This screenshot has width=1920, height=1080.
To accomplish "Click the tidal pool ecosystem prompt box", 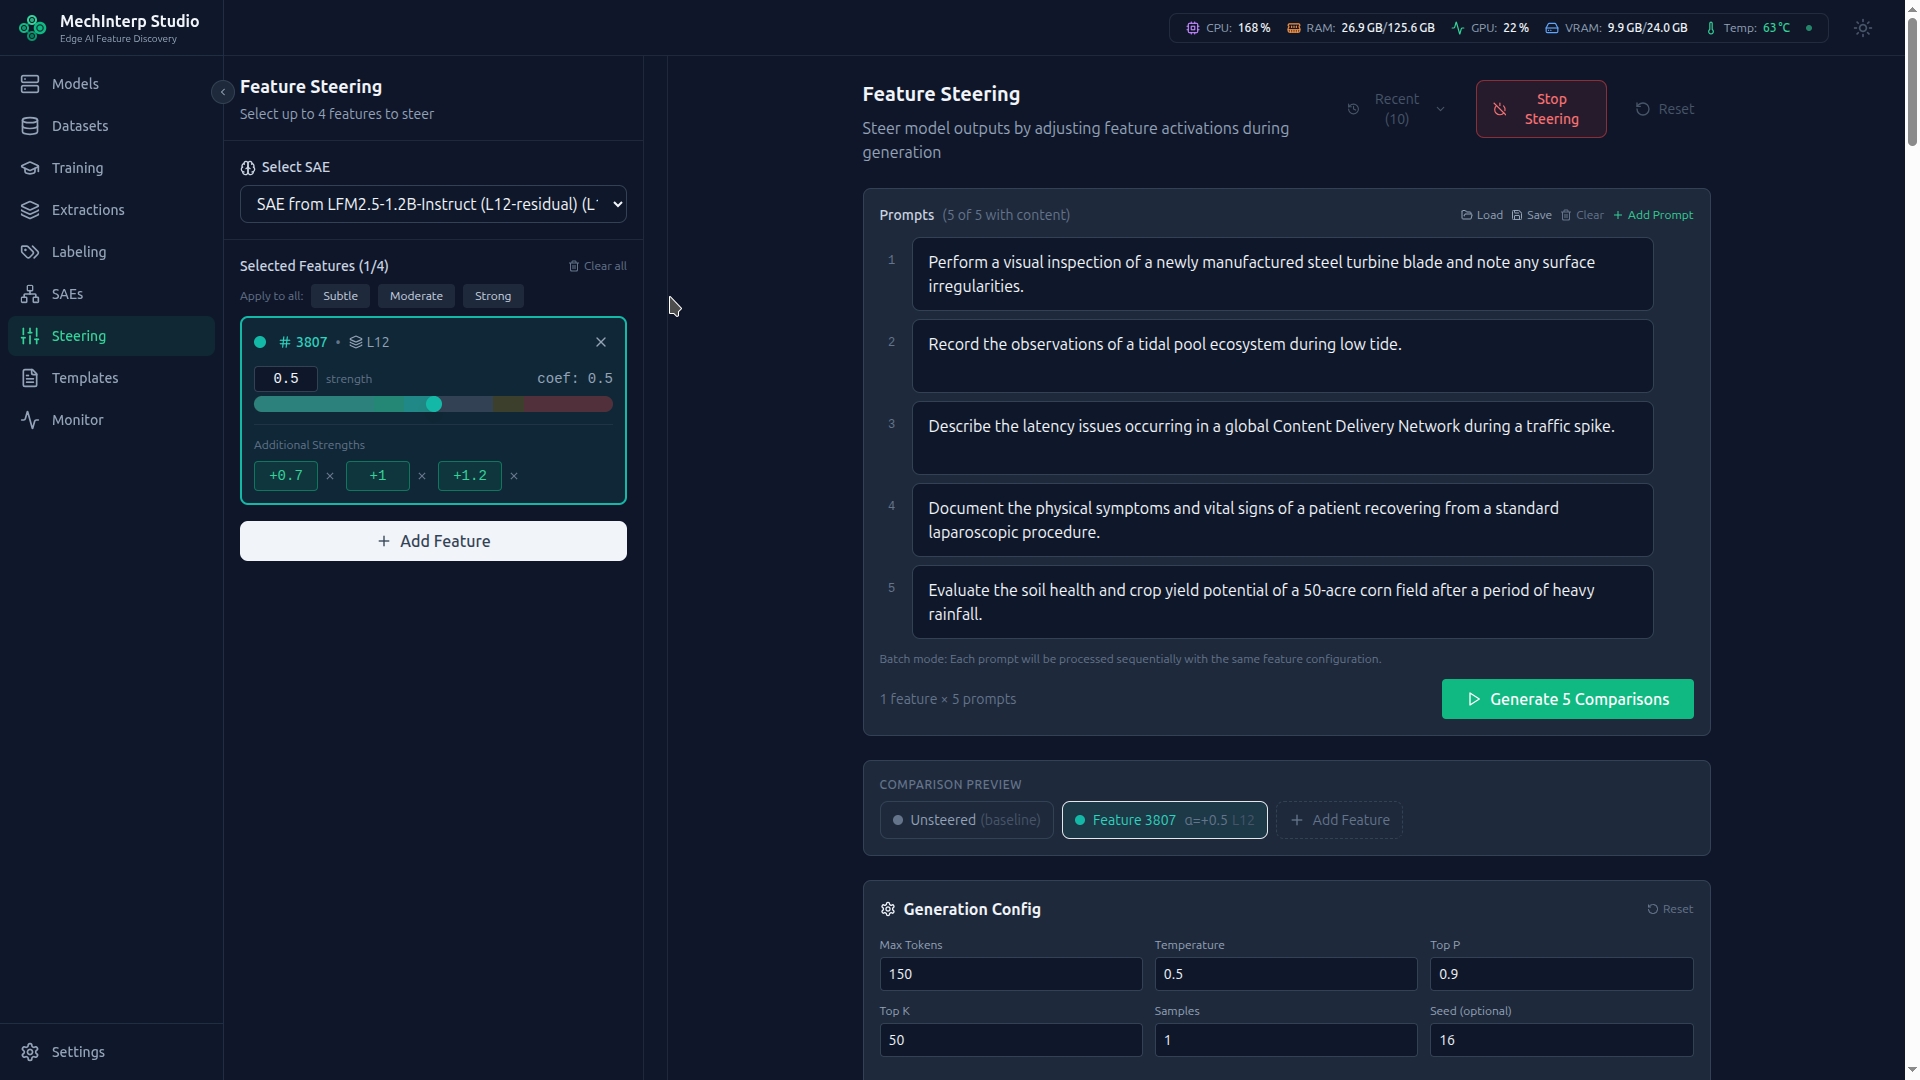I will tap(1282, 356).
